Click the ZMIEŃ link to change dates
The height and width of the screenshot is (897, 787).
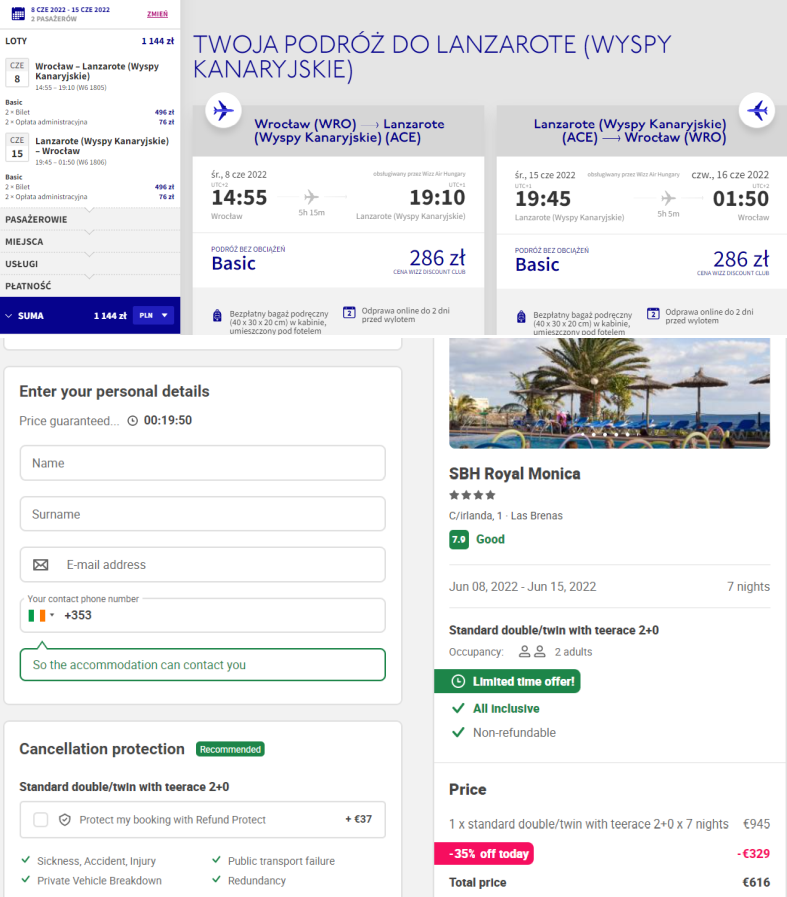click(157, 14)
